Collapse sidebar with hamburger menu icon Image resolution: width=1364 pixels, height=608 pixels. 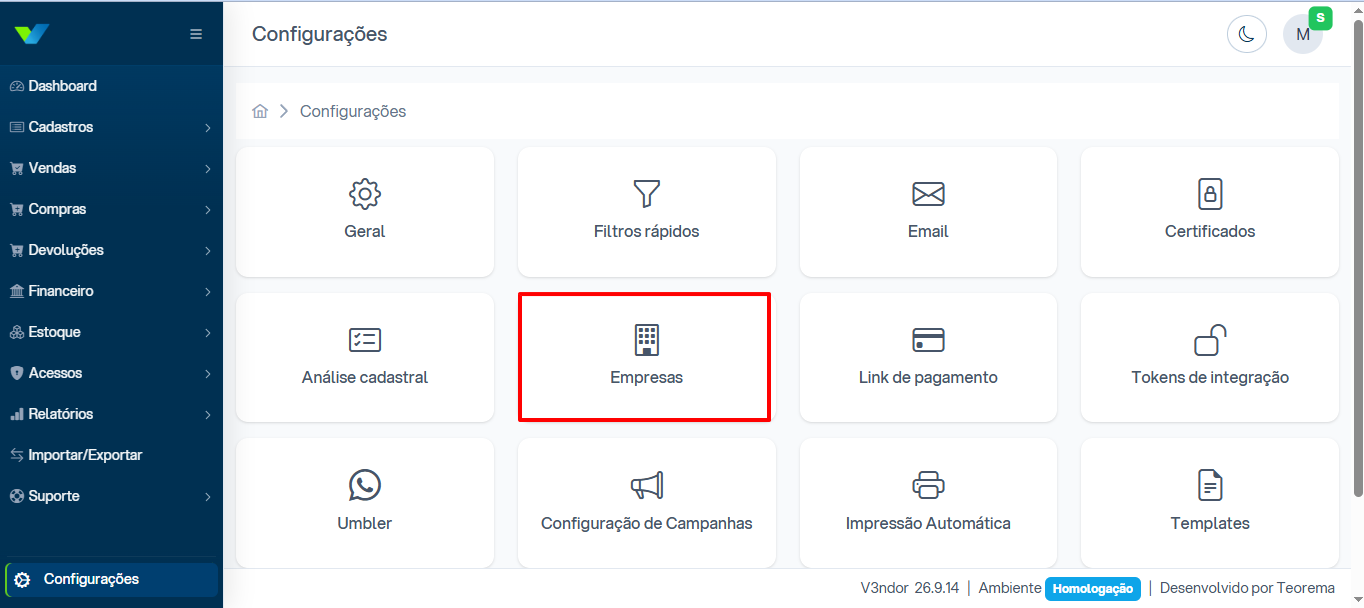(196, 34)
